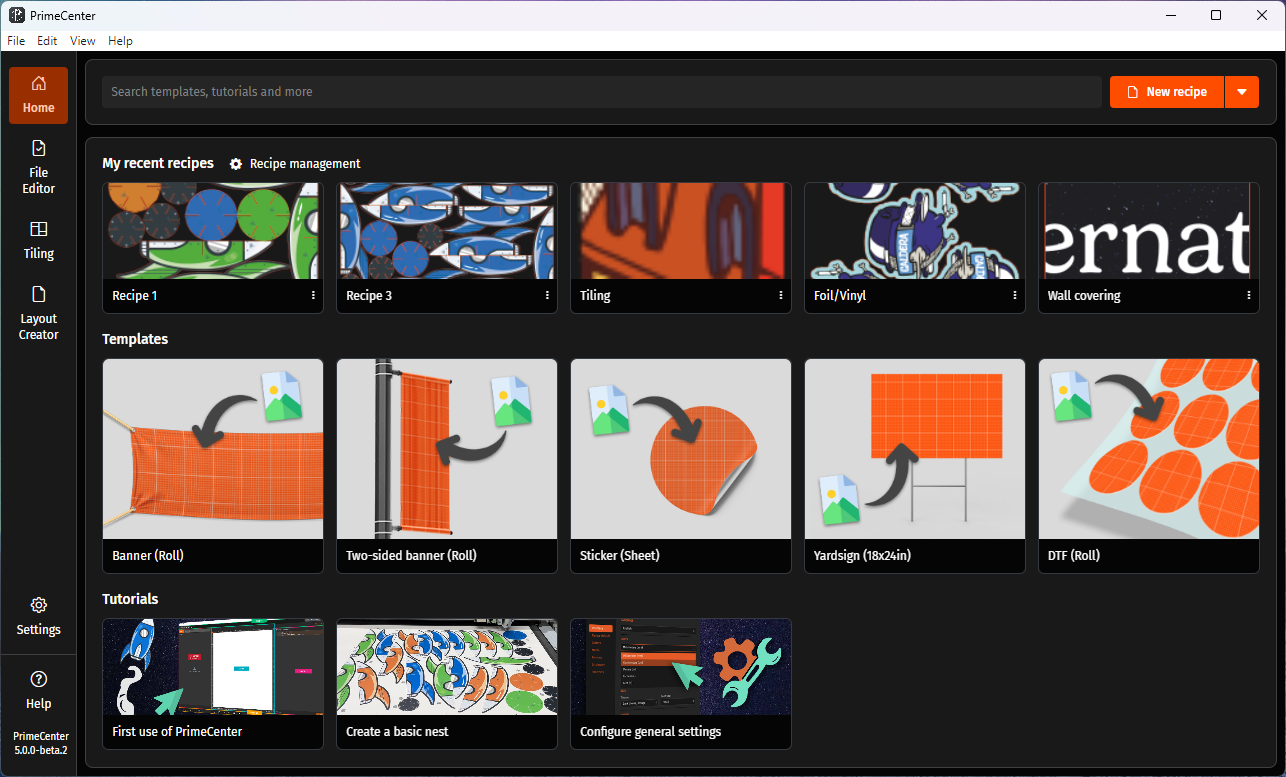Image resolution: width=1286 pixels, height=777 pixels.
Task: Select the Banner (Roll) template
Action: [213, 466]
